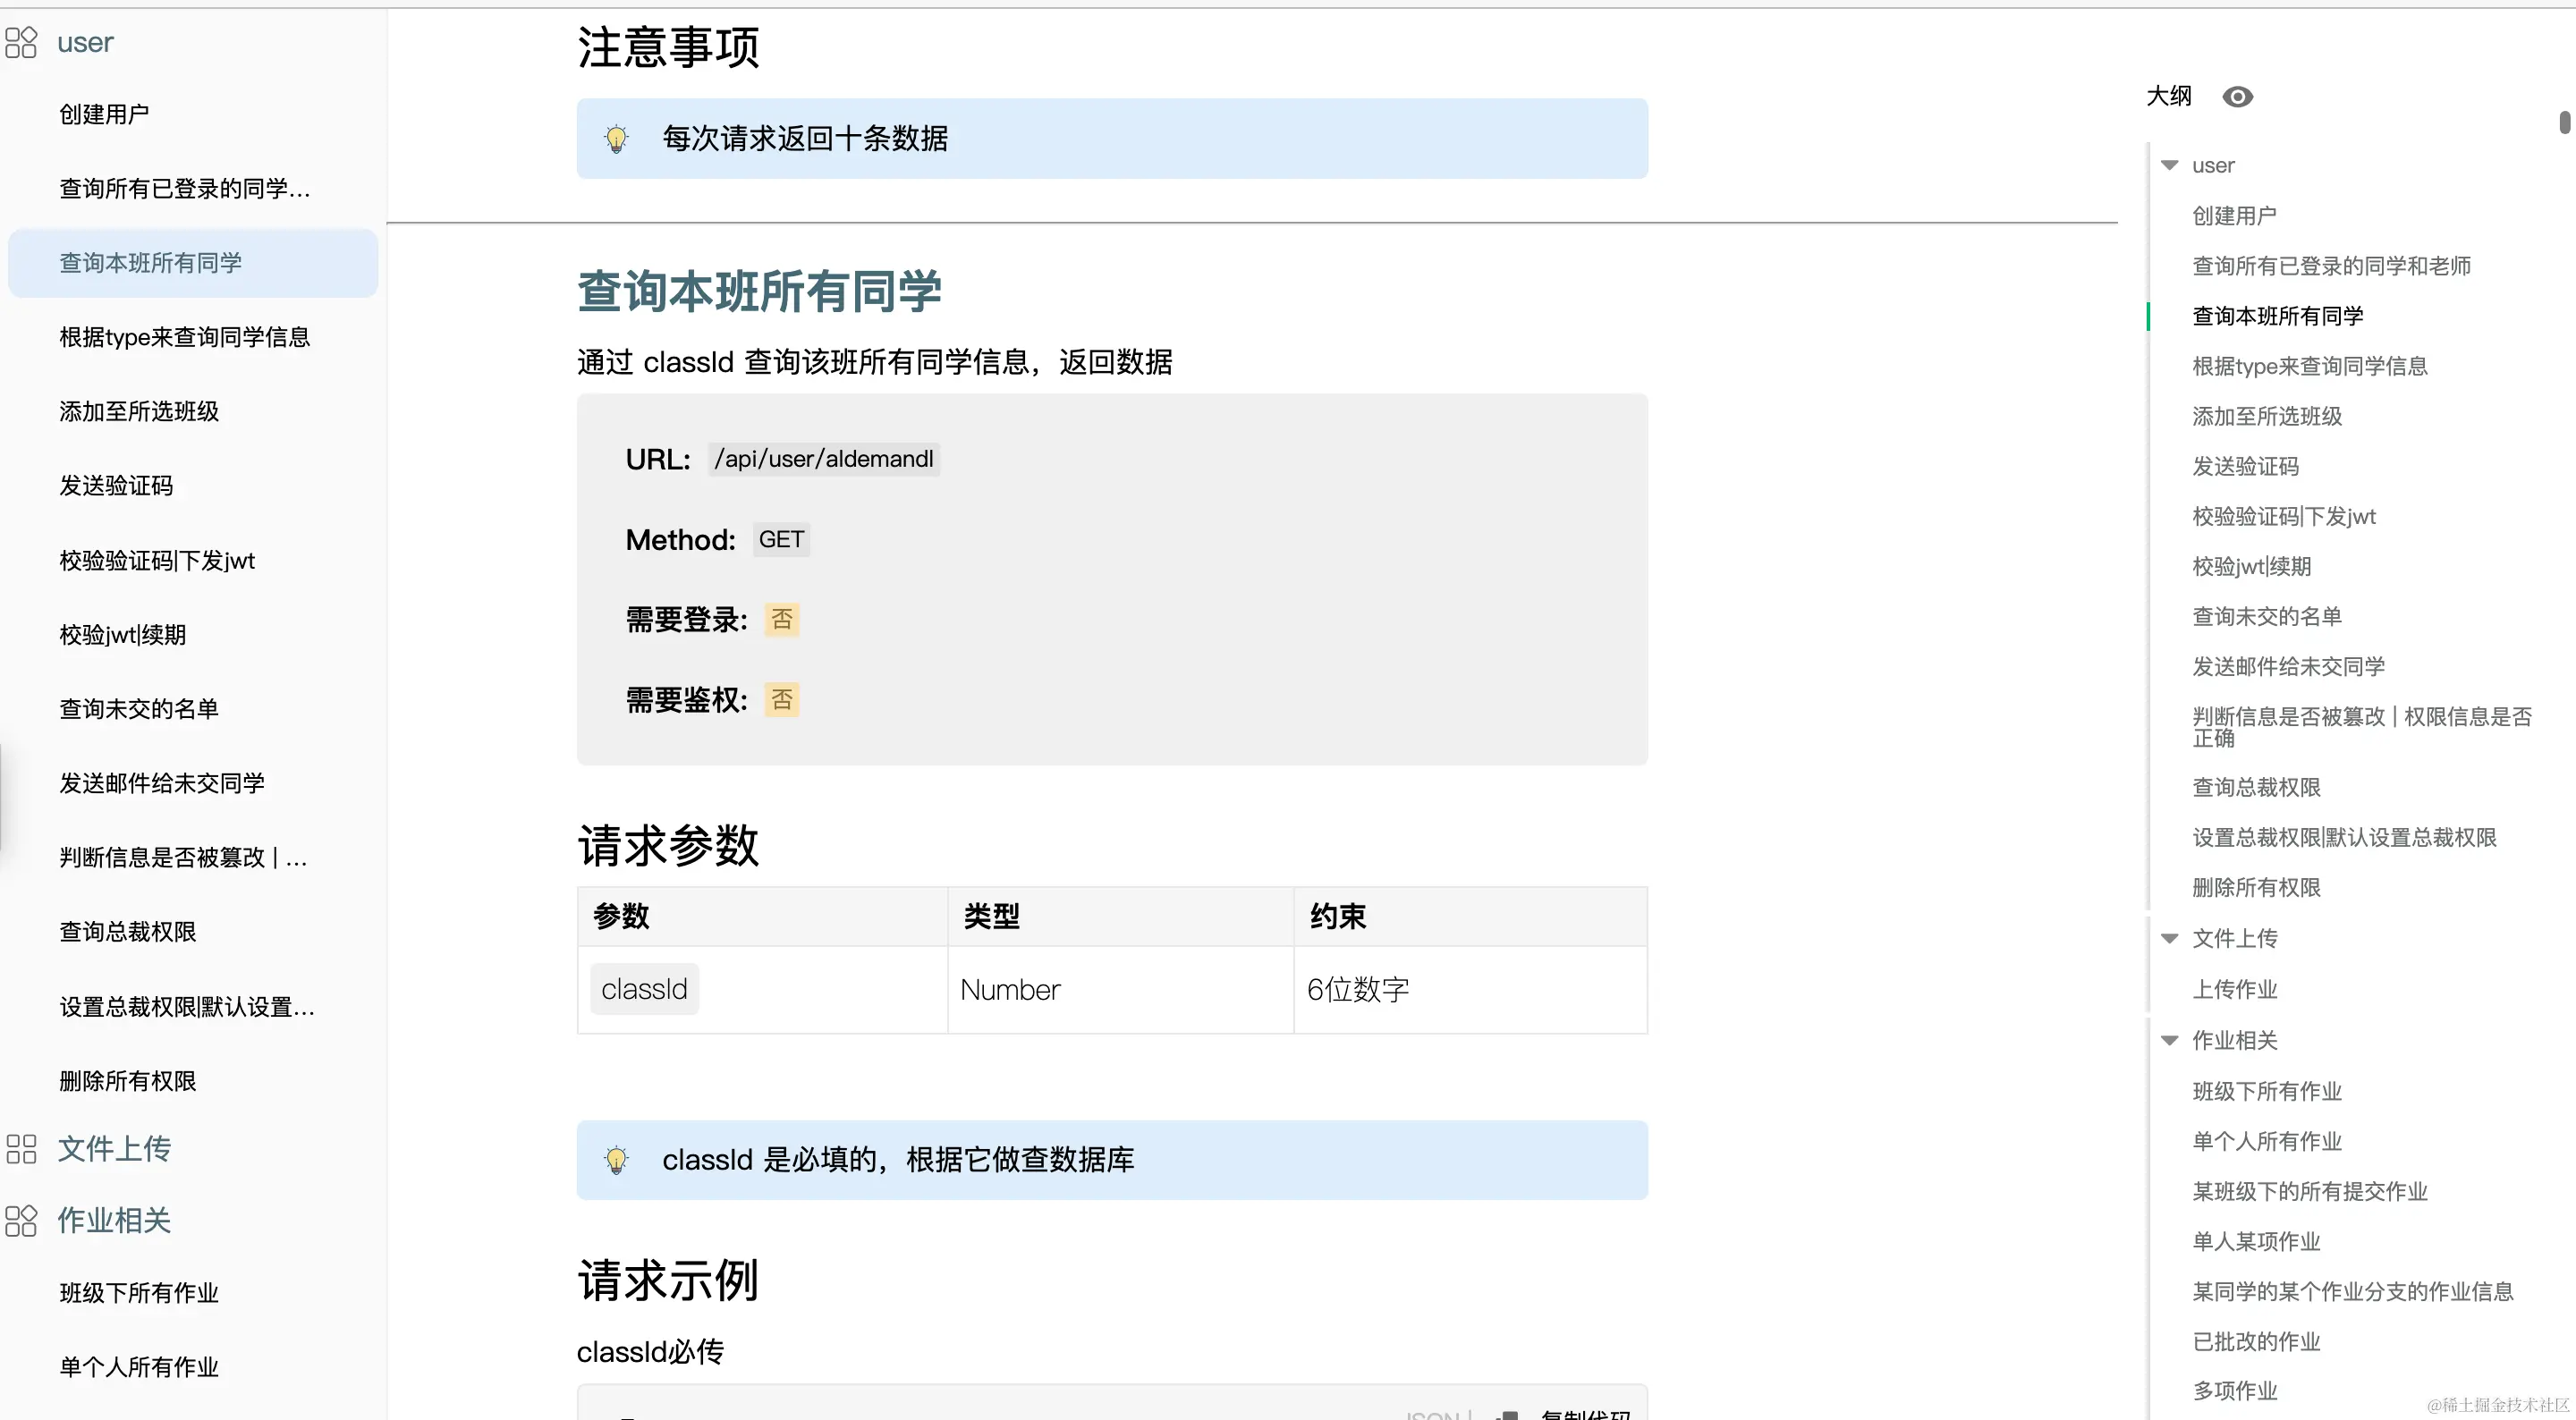
Task: Click lightbulb icon in classId 是必填的 note
Action: coord(617,1160)
